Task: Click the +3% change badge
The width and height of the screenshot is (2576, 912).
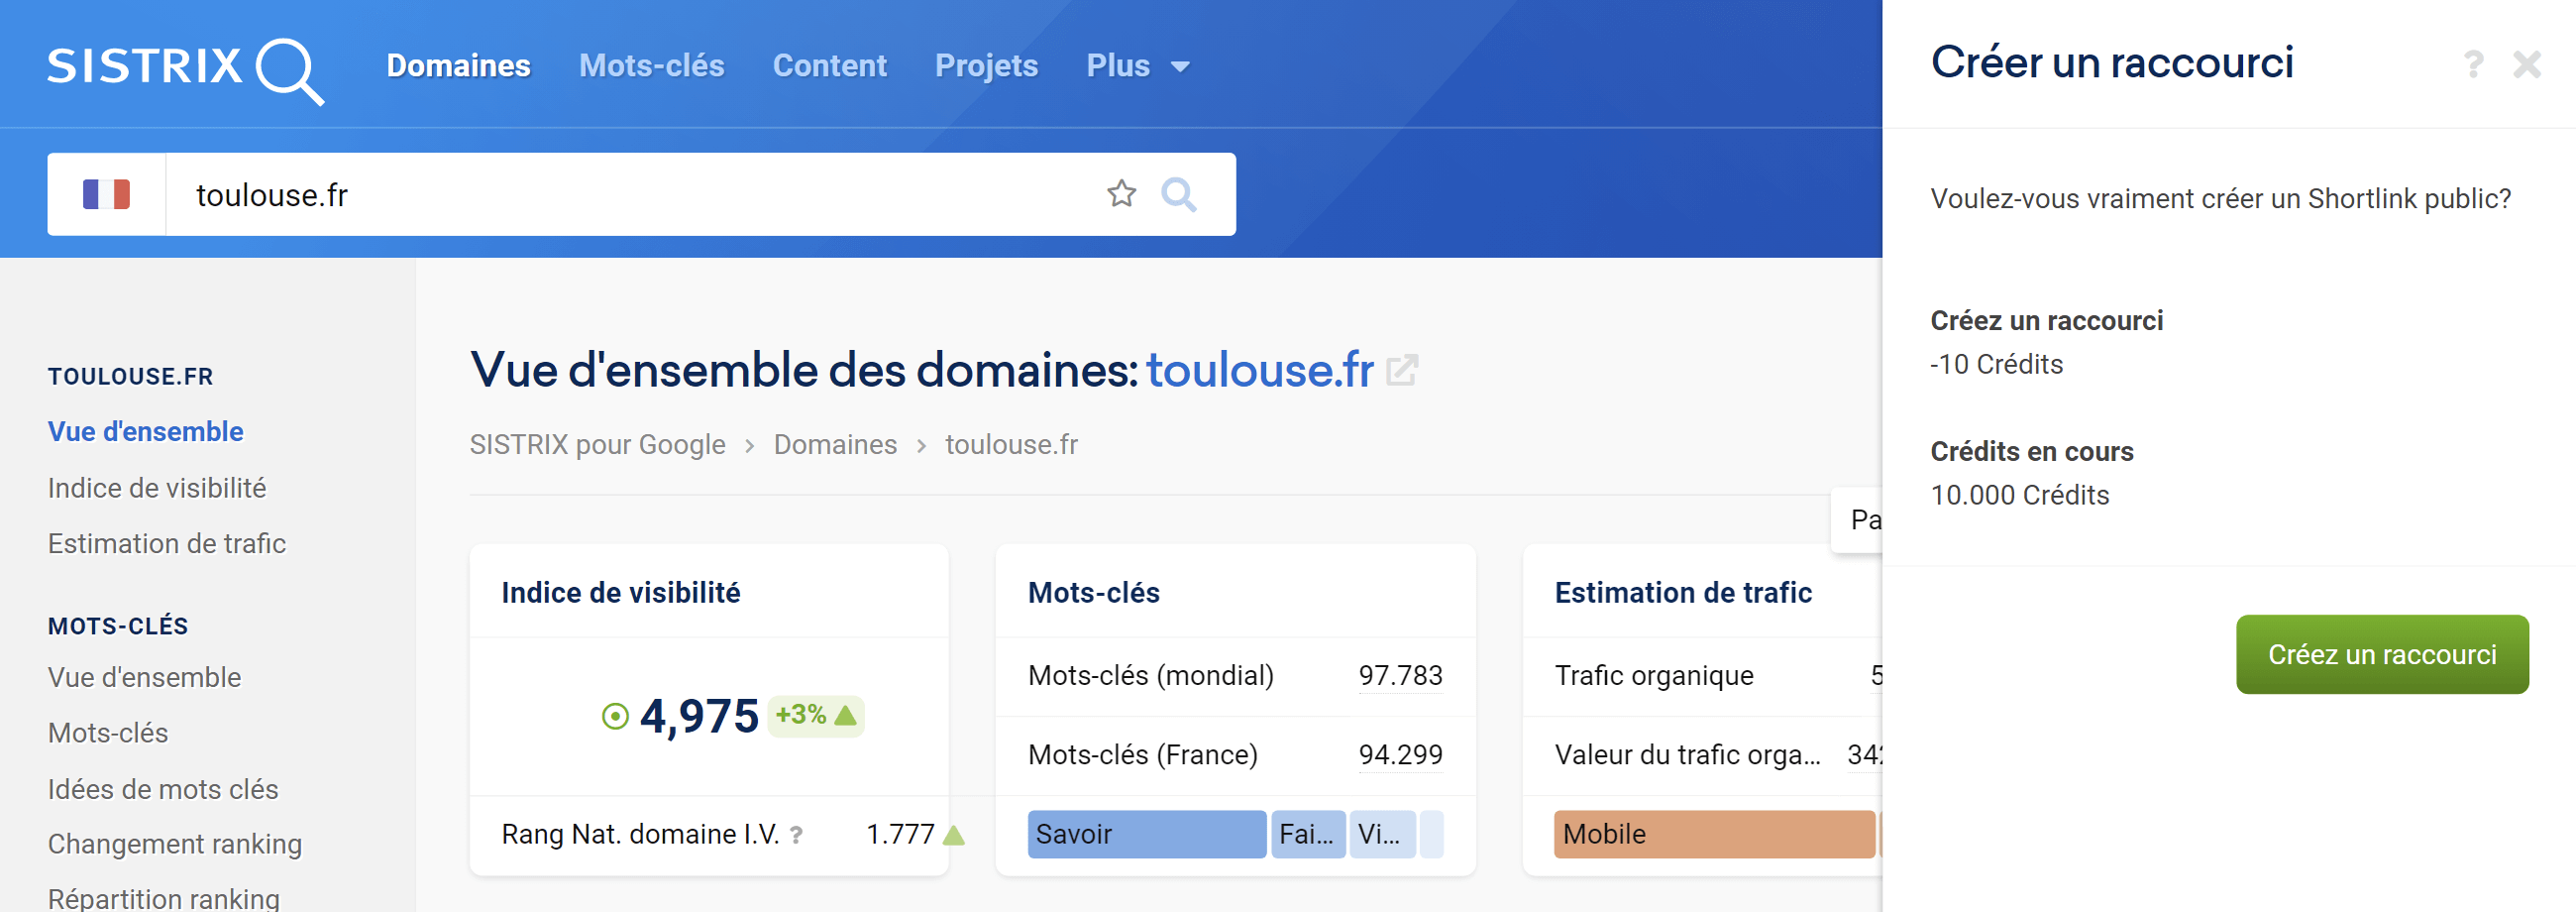Action: (x=815, y=716)
